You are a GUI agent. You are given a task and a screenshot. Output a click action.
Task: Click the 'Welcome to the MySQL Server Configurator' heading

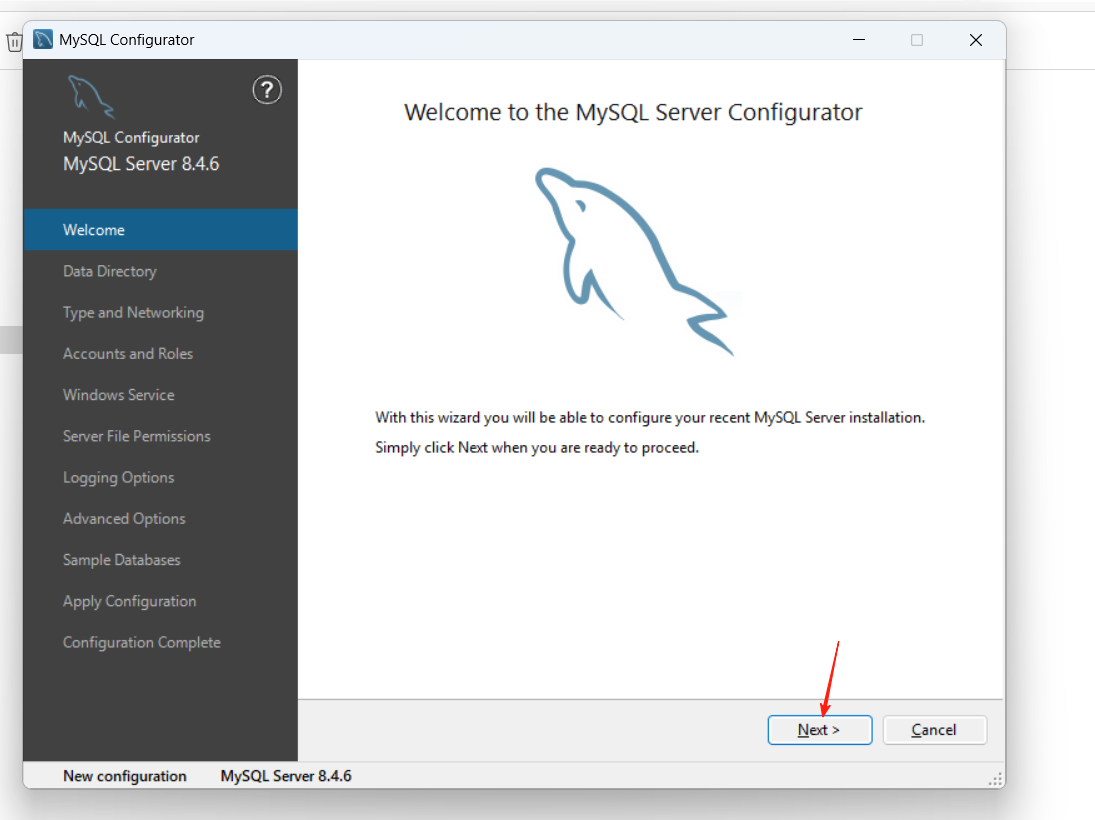[633, 112]
